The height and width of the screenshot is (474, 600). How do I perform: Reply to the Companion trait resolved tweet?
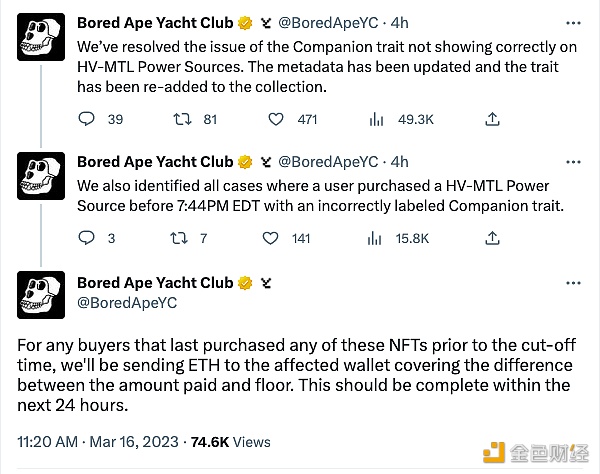point(86,119)
